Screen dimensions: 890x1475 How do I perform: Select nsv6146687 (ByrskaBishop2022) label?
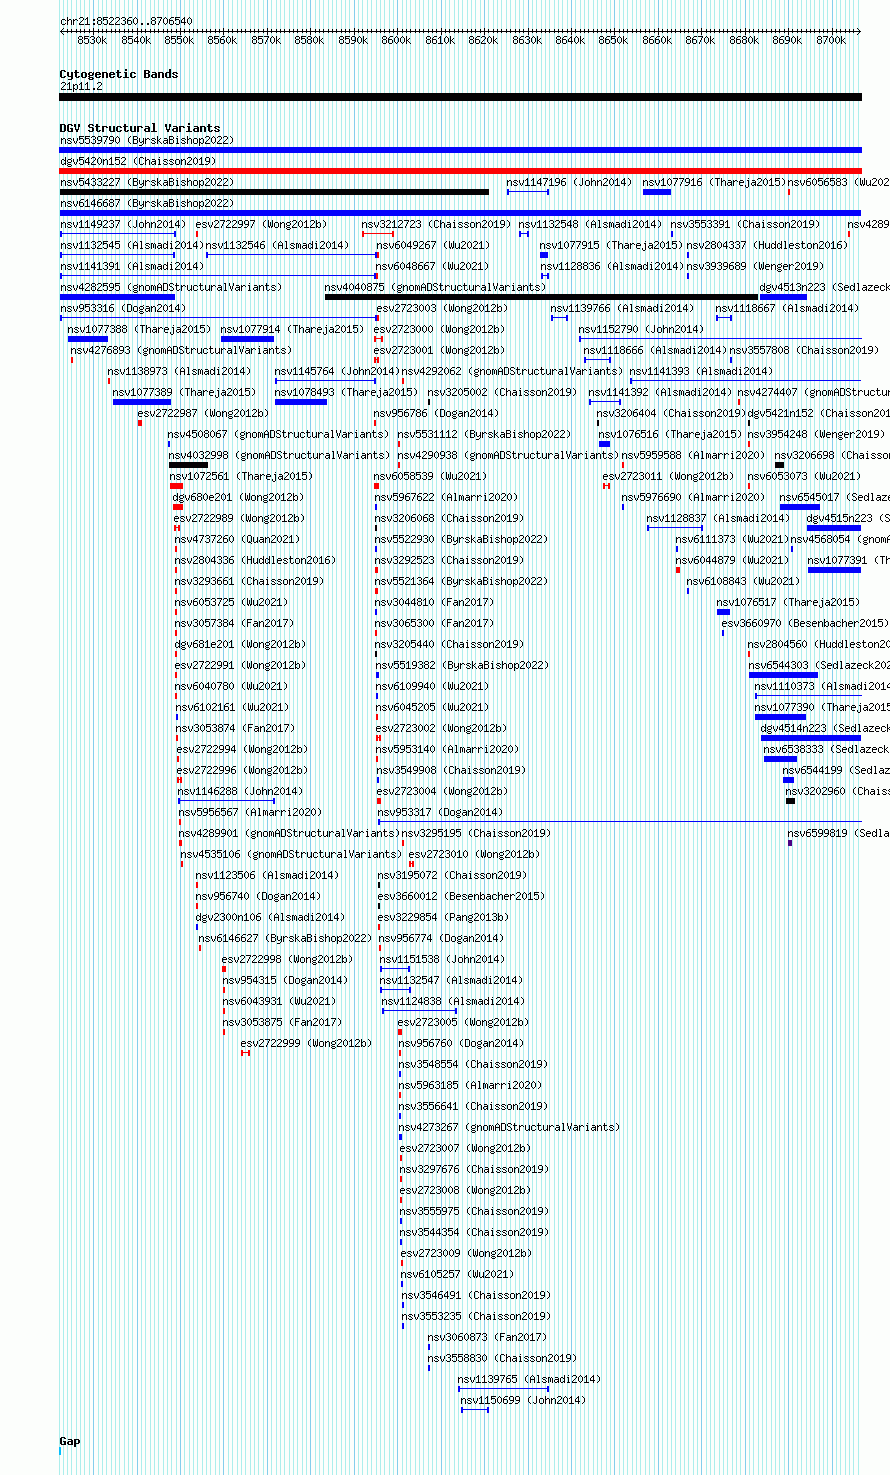[x=147, y=203]
